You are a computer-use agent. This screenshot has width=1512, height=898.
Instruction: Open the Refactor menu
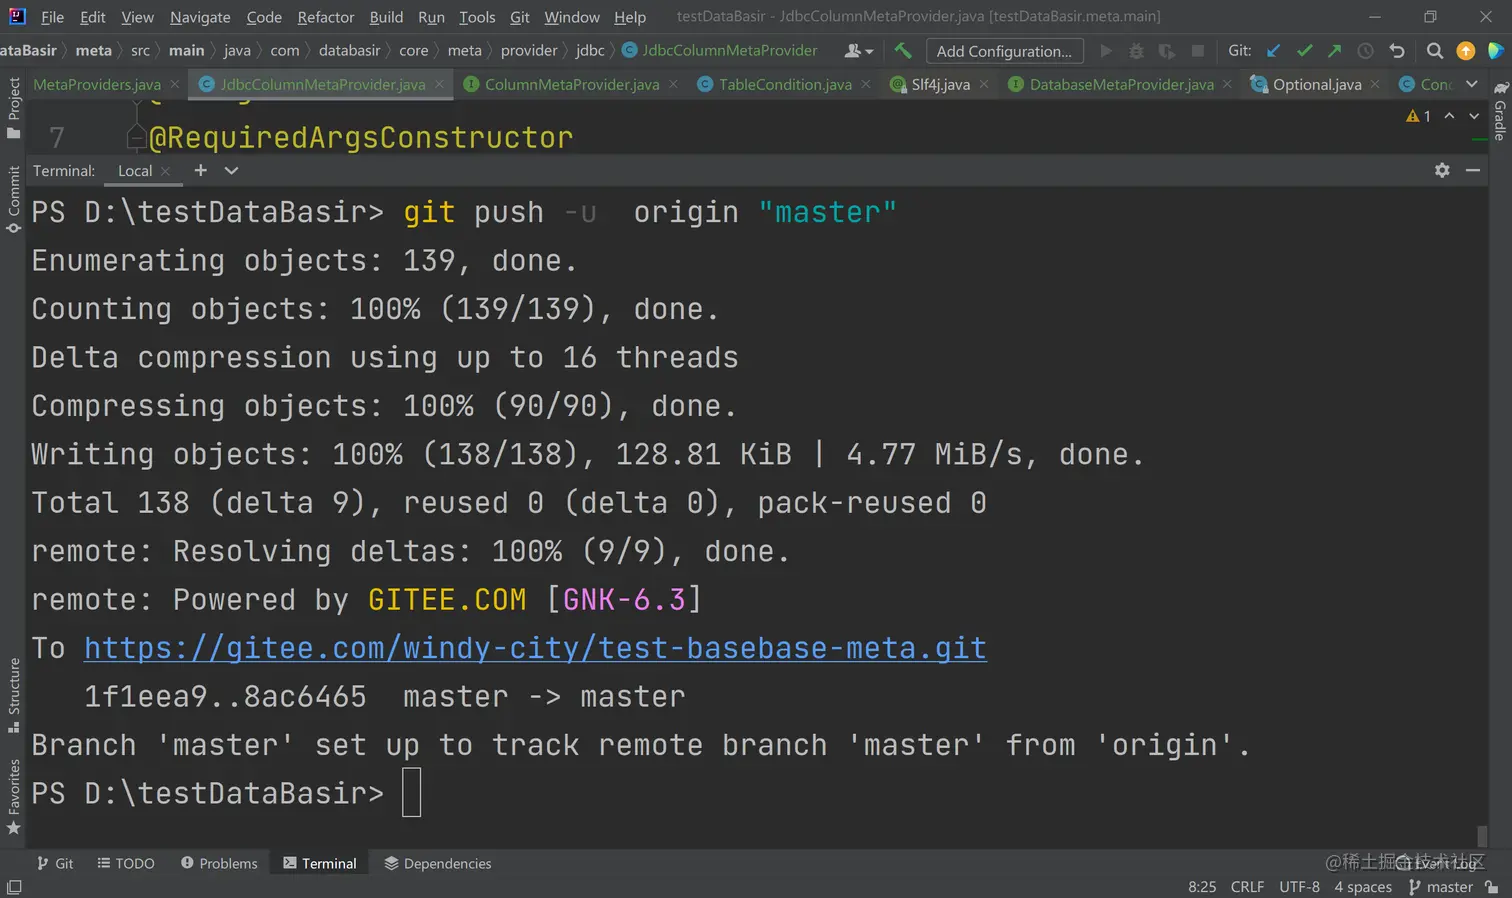coord(326,17)
